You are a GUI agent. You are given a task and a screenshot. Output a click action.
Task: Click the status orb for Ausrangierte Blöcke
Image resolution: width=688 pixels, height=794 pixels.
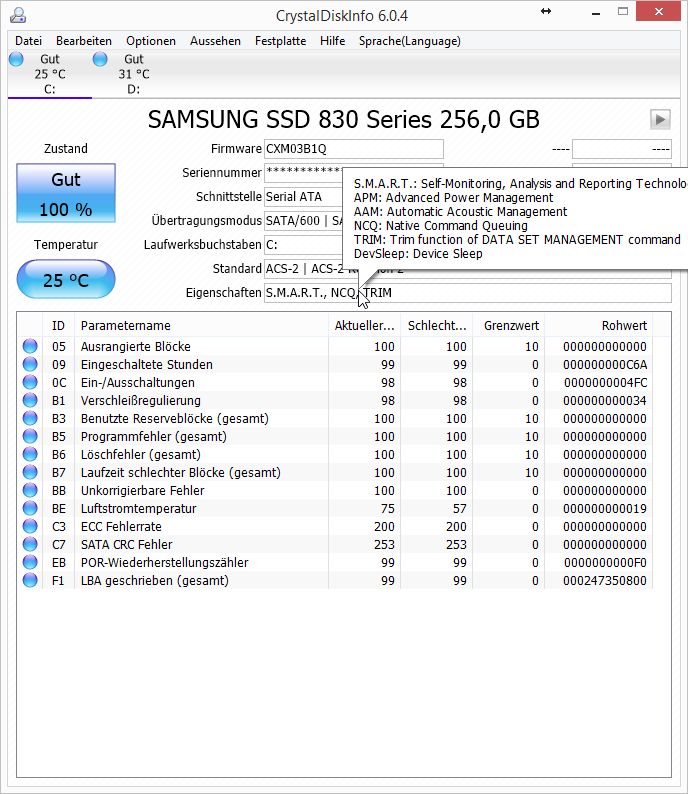point(30,346)
